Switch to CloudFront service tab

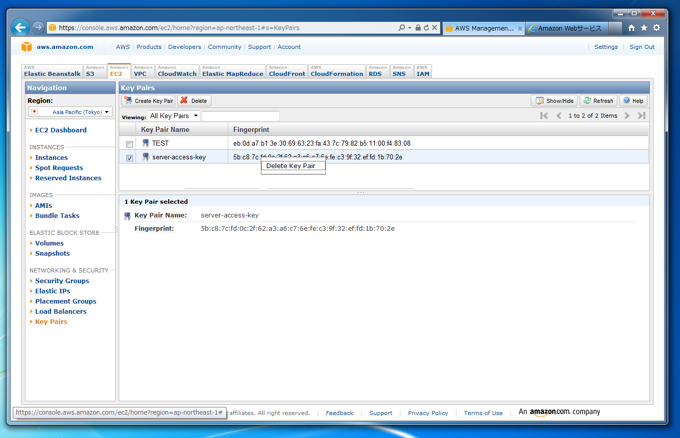[x=287, y=71]
